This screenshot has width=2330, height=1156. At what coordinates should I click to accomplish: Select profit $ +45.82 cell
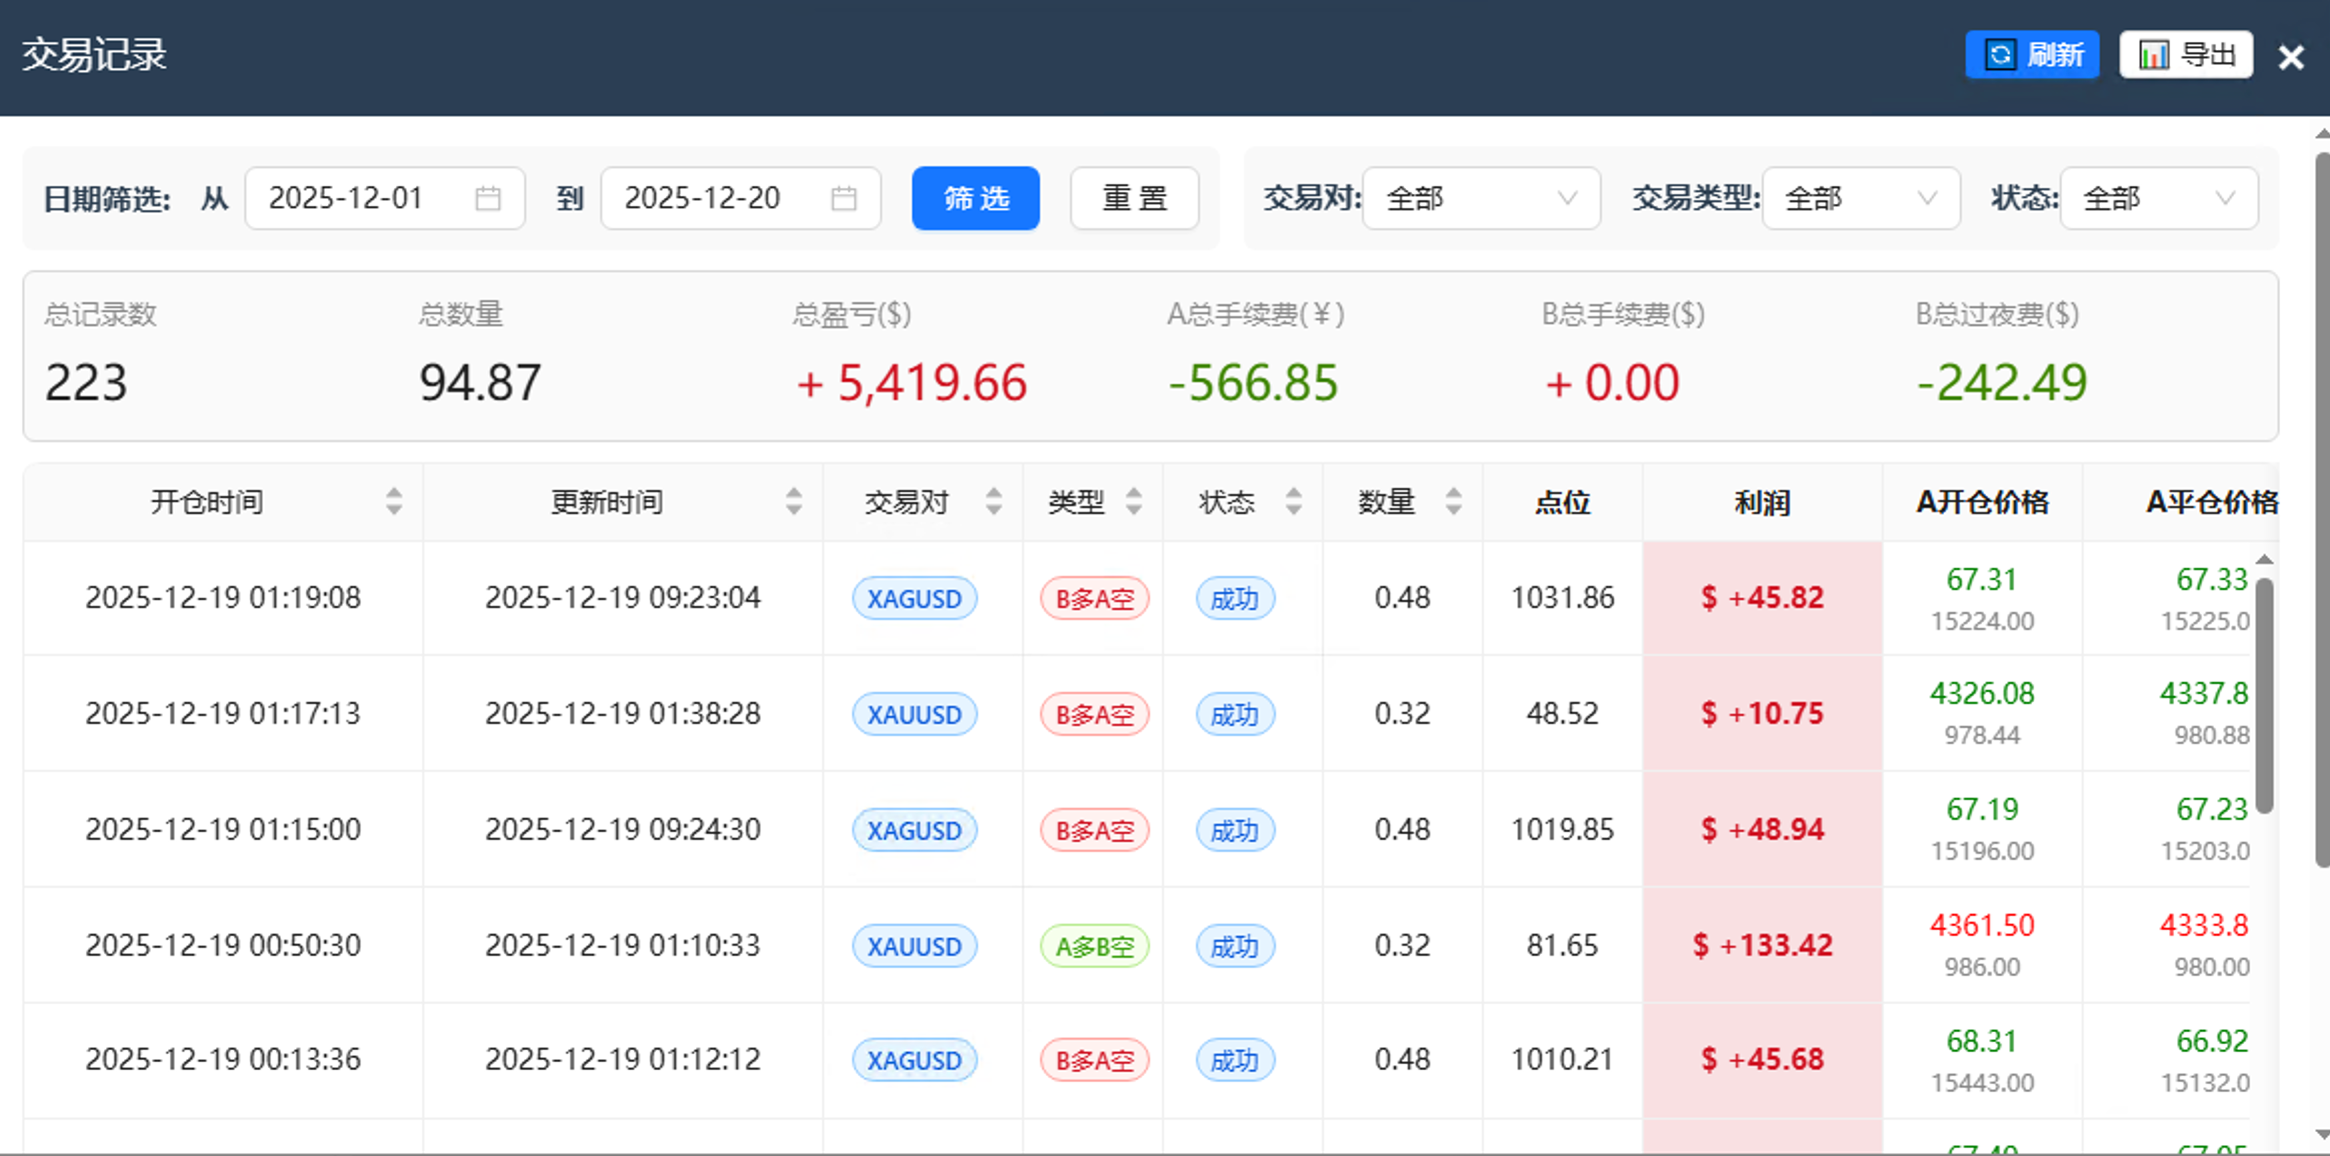pyautogui.click(x=1763, y=598)
